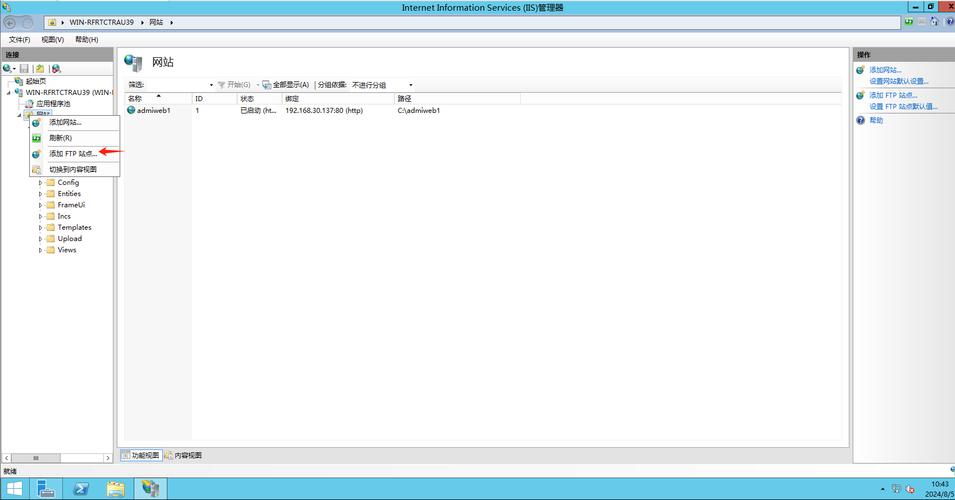Select 'Refresh' (刷新) in the context menu
955x500 pixels.
[x=60, y=138]
